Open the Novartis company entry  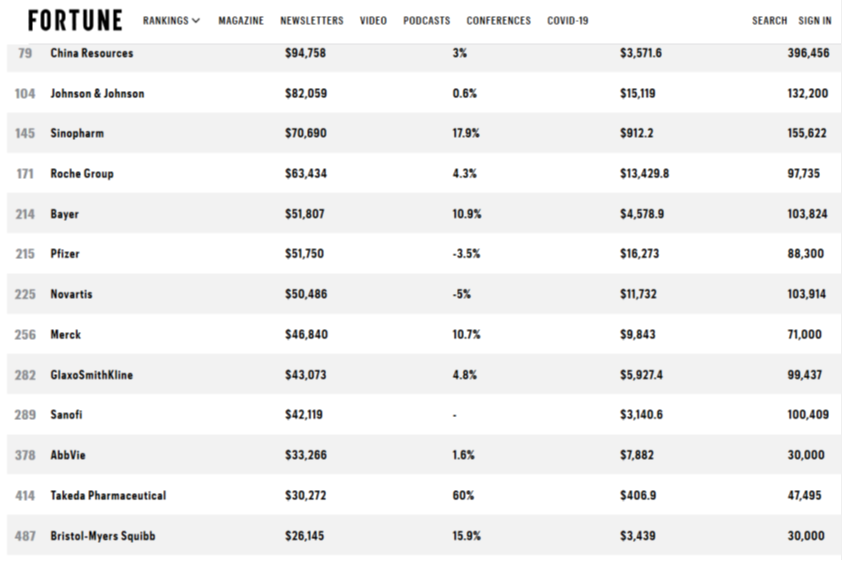click(71, 294)
